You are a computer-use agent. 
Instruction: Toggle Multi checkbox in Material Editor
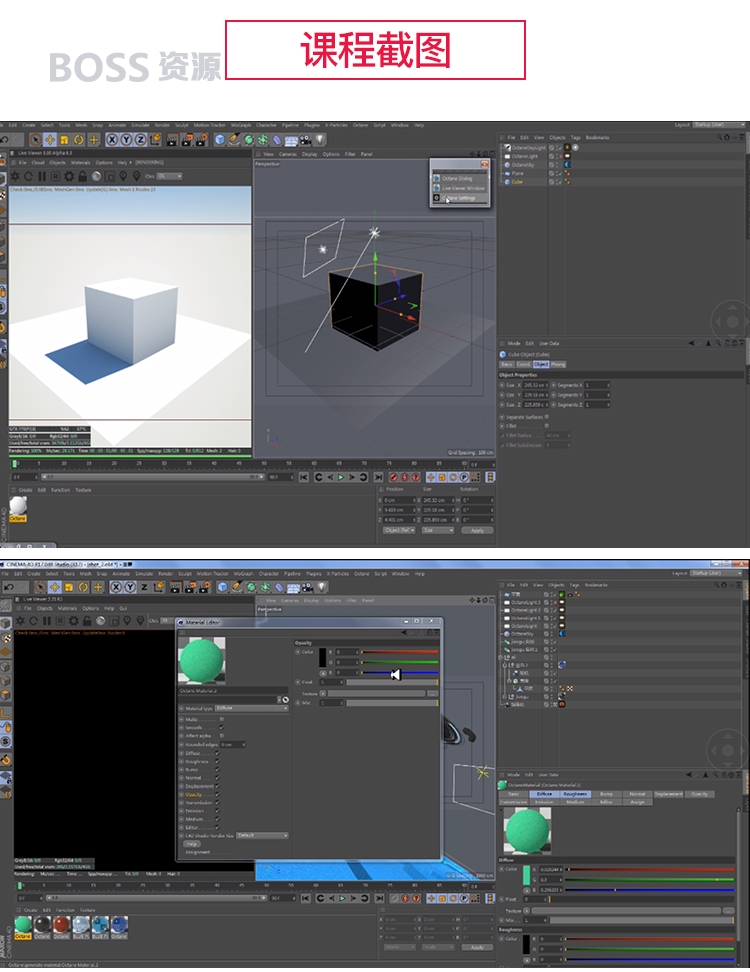[222, 719]
